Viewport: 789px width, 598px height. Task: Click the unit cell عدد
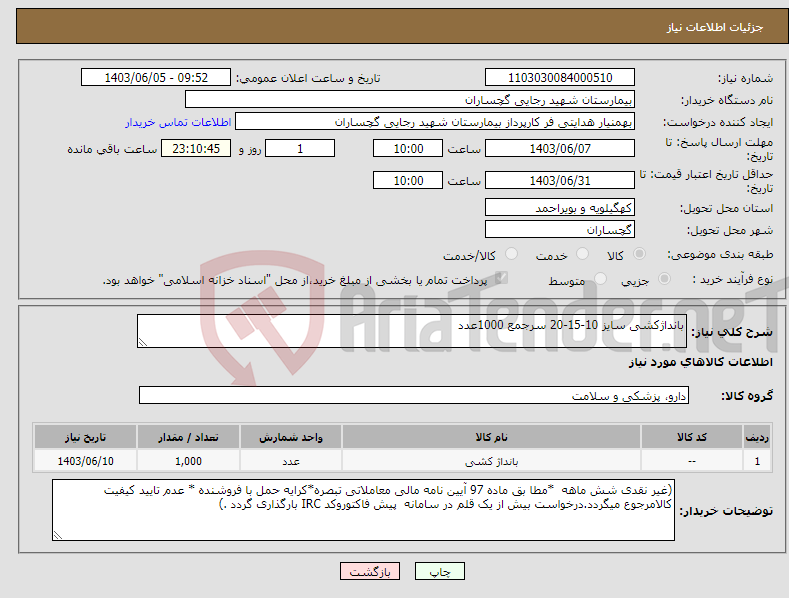click(291, 461)
